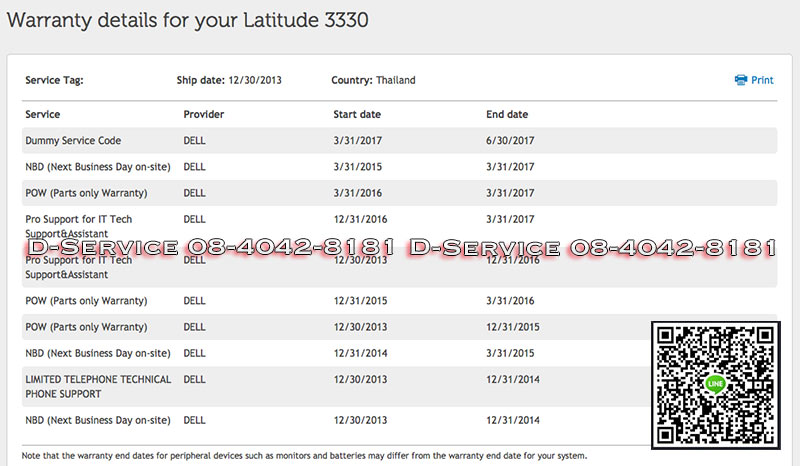Select end date 12/31/2015 in POW row
Image resolution: width=800 pixels, height=466 pixels.
pyautogui.click(x=512, y=327)
